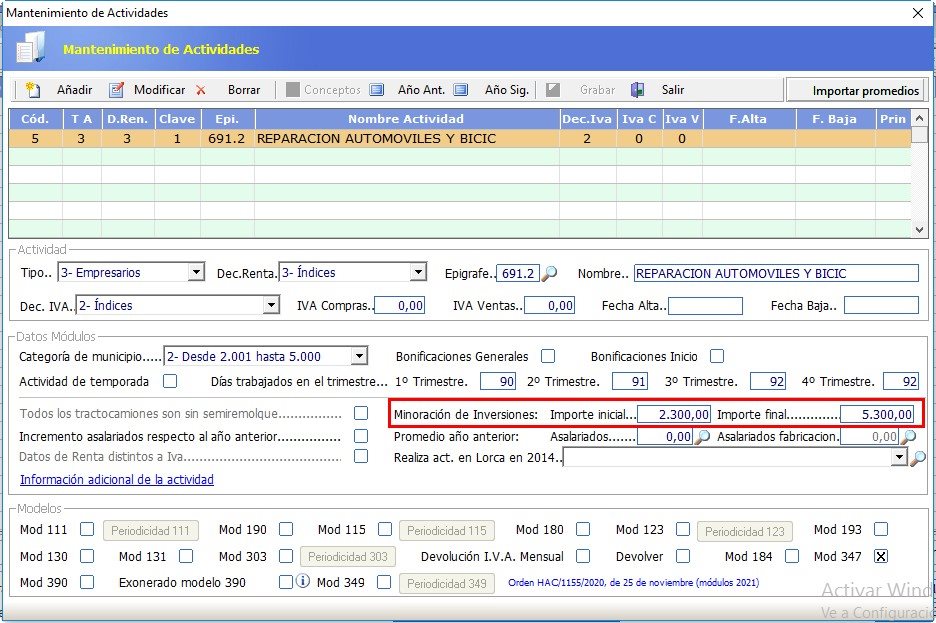
Task: Click the Modificar edit icon
Action: 116,90
